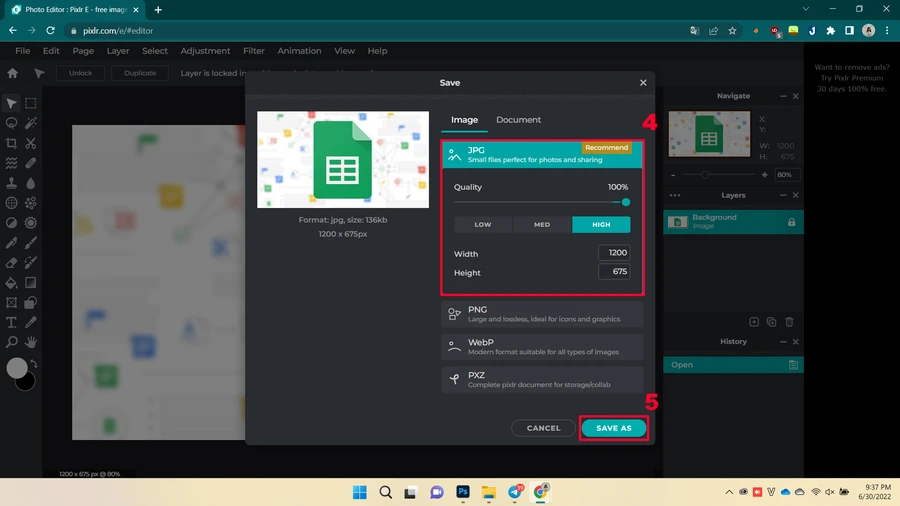Switch to the Image tab
Screen dimensions: 900x506
click(x=464, y=119)
